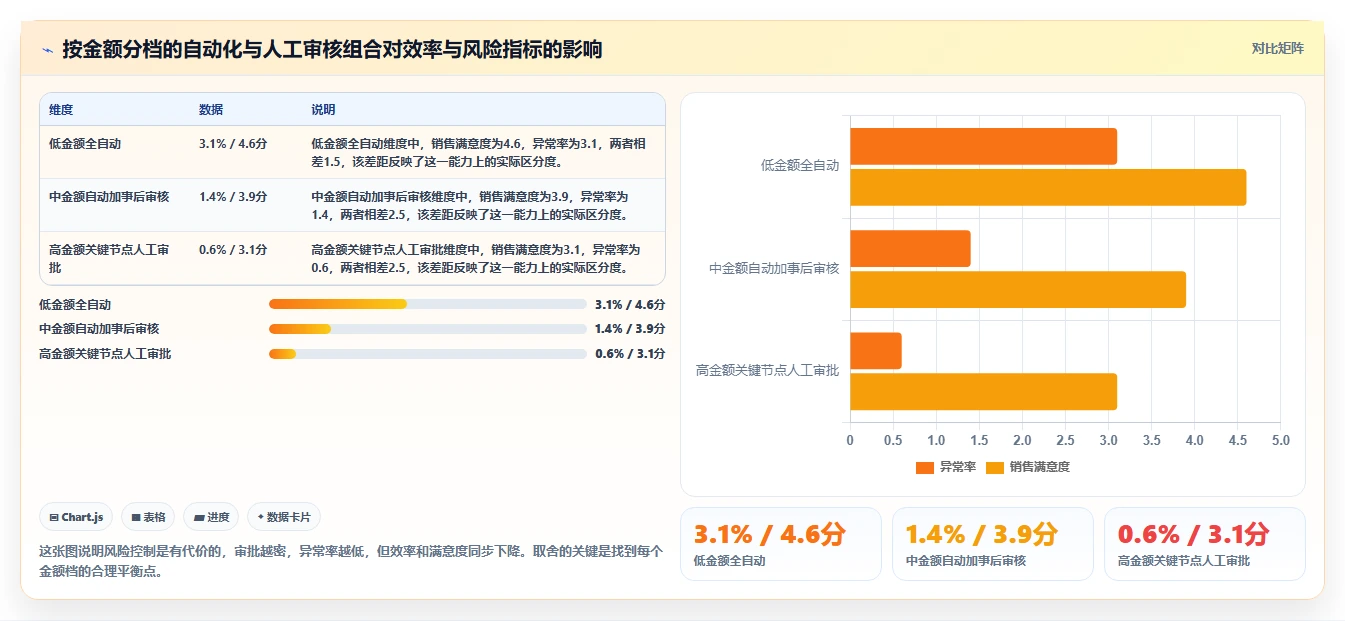Screen dimensions: 1345x621
Task: Open the 3.1% / 4.6分 data card
Action: [781, 544]
